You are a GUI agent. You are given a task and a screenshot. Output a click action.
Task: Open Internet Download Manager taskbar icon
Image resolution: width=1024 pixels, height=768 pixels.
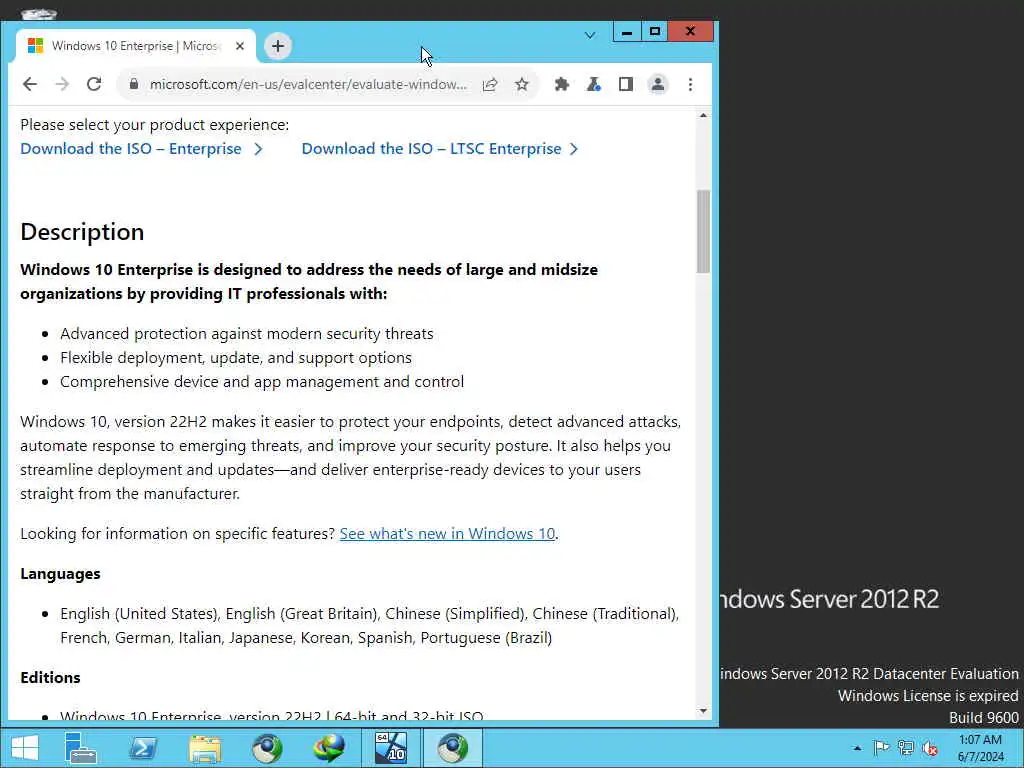(x=330, y=748)
